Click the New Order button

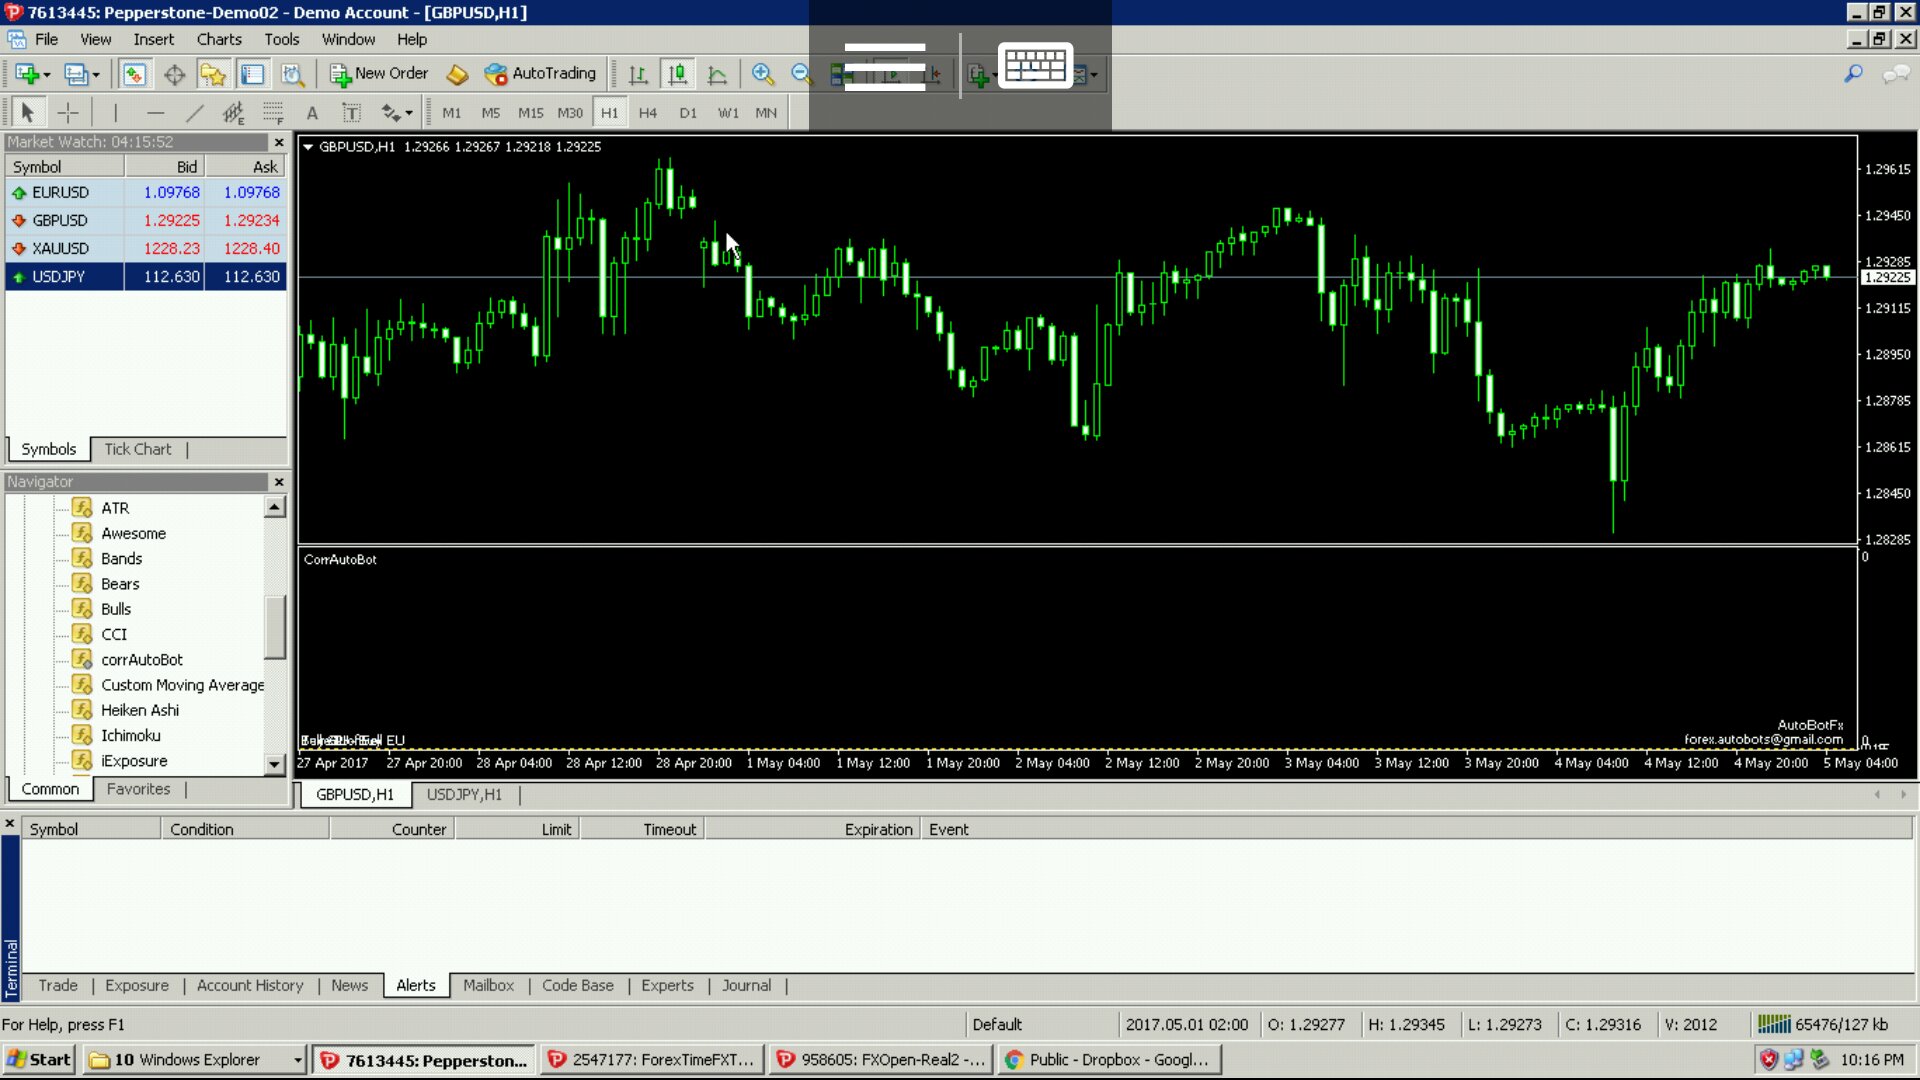[380, 74]
